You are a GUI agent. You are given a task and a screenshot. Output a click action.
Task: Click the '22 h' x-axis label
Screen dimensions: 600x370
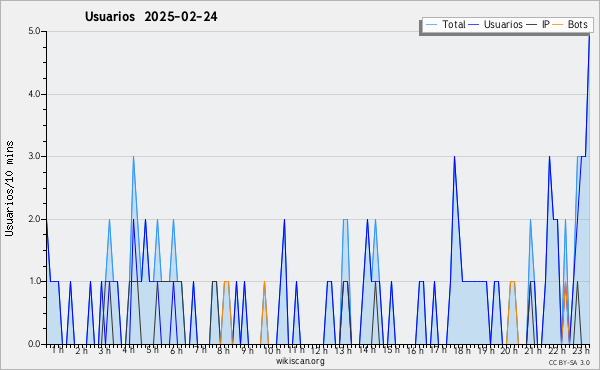click(557, 351)
